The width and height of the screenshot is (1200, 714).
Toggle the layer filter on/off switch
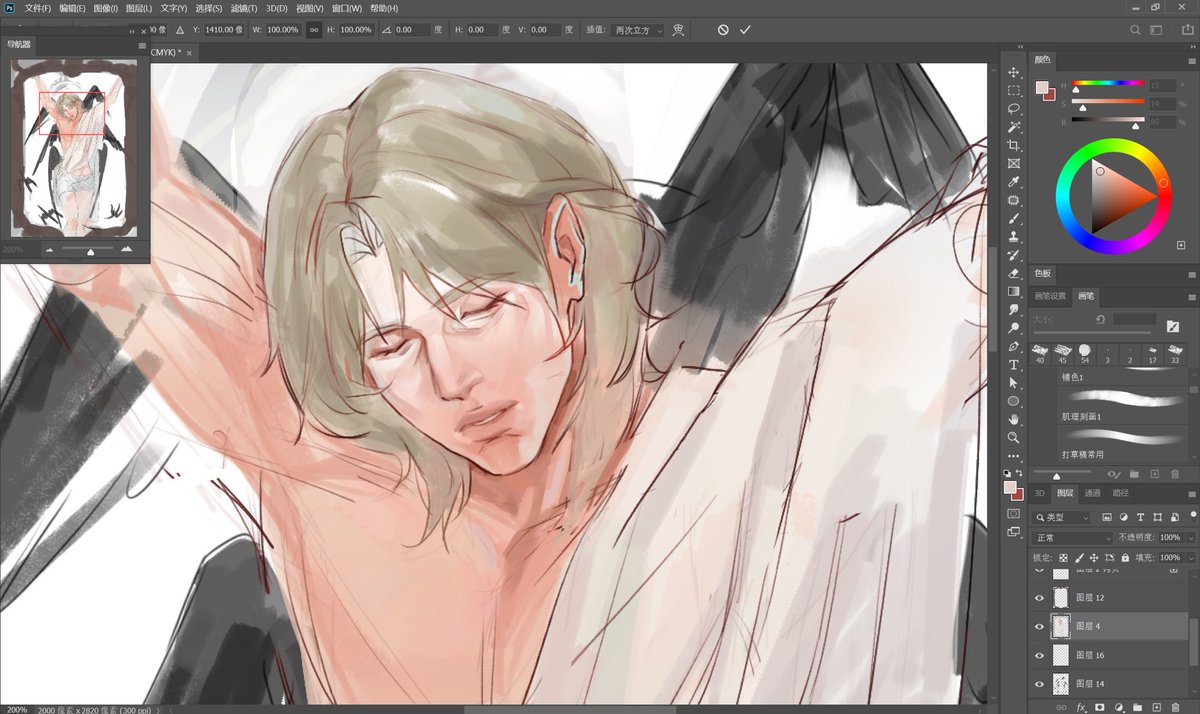1192,514
